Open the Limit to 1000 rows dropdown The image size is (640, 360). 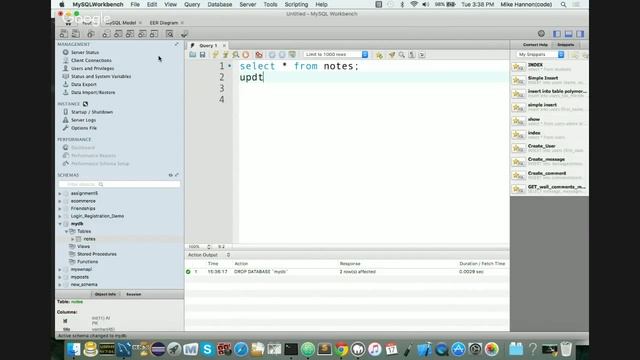click(336, 54)
